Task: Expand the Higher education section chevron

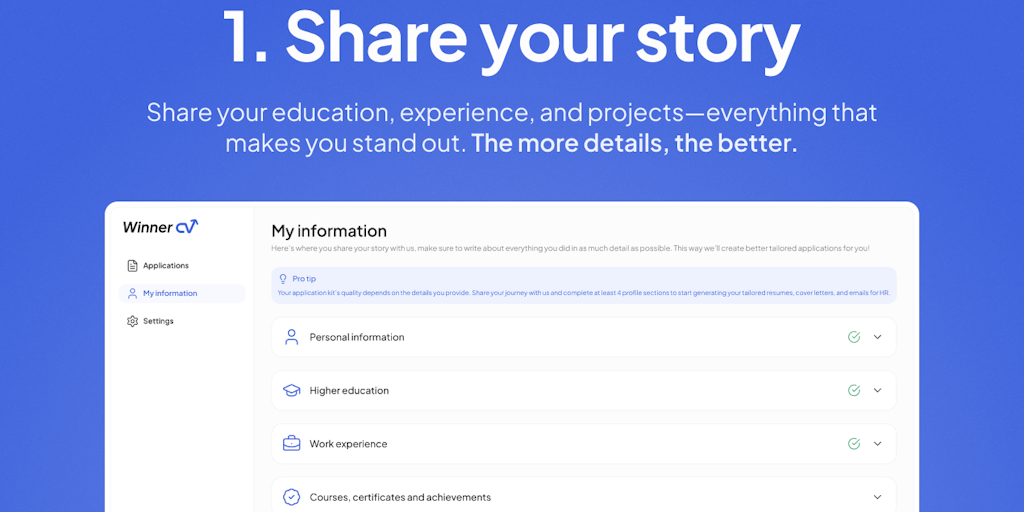Action: (x=878, y=390)
